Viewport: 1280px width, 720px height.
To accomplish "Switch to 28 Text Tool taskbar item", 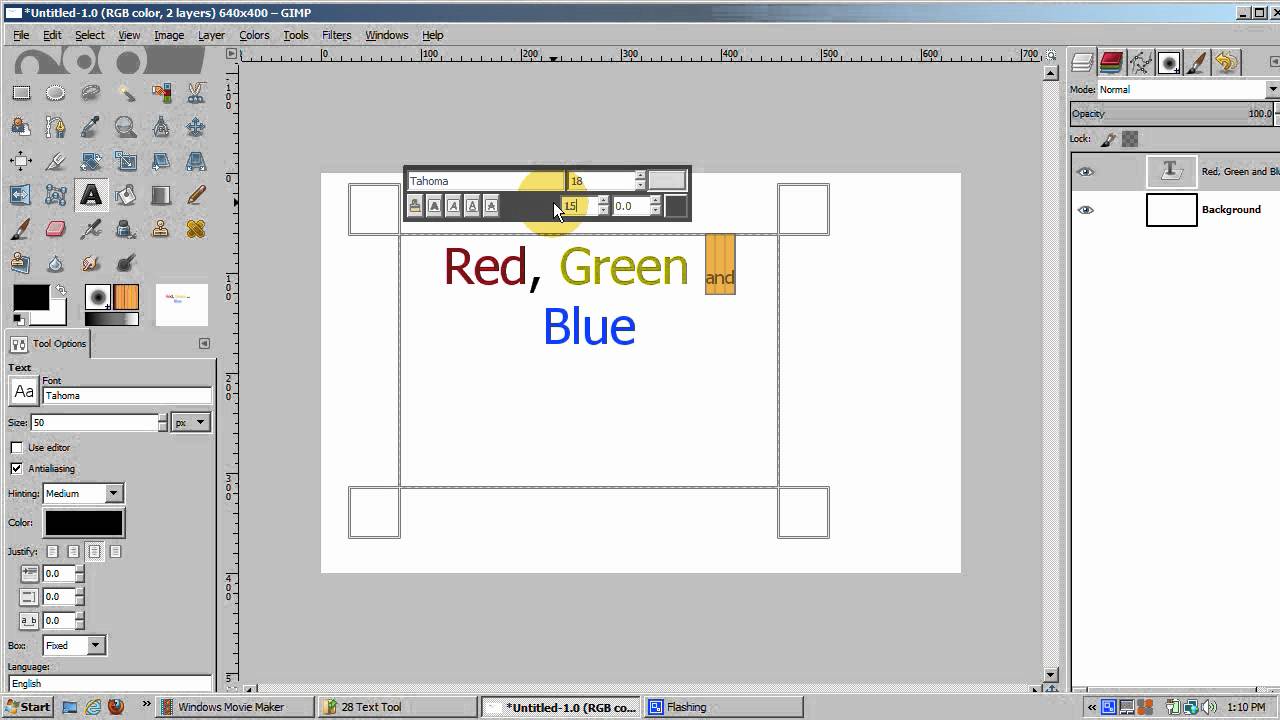I will 399,707.
